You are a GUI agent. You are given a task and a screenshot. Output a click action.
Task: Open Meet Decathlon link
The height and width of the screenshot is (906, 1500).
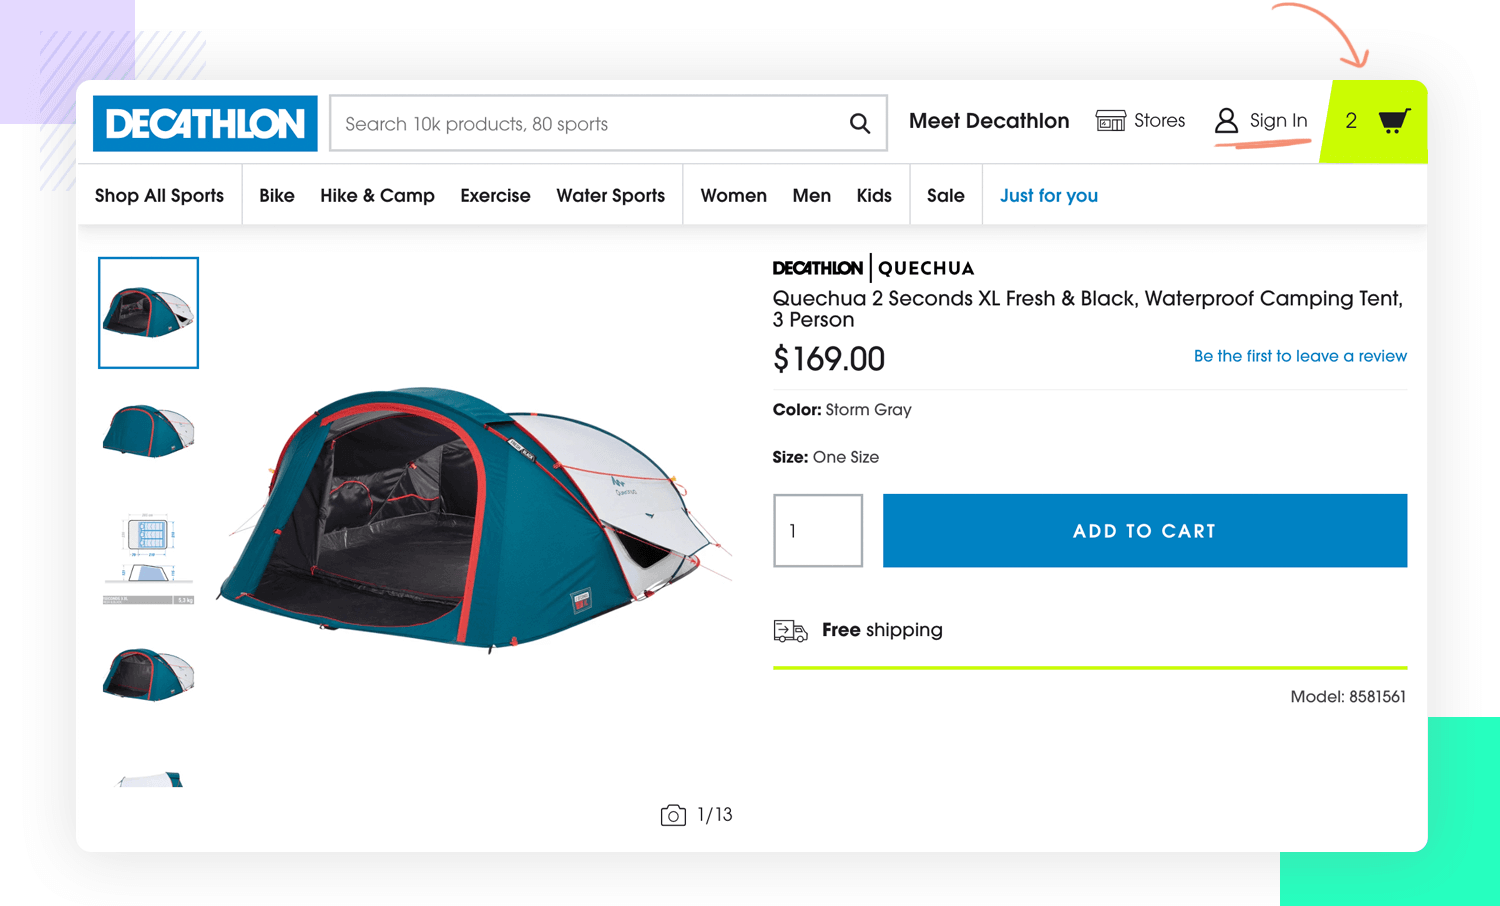click(x=989, y=121)
